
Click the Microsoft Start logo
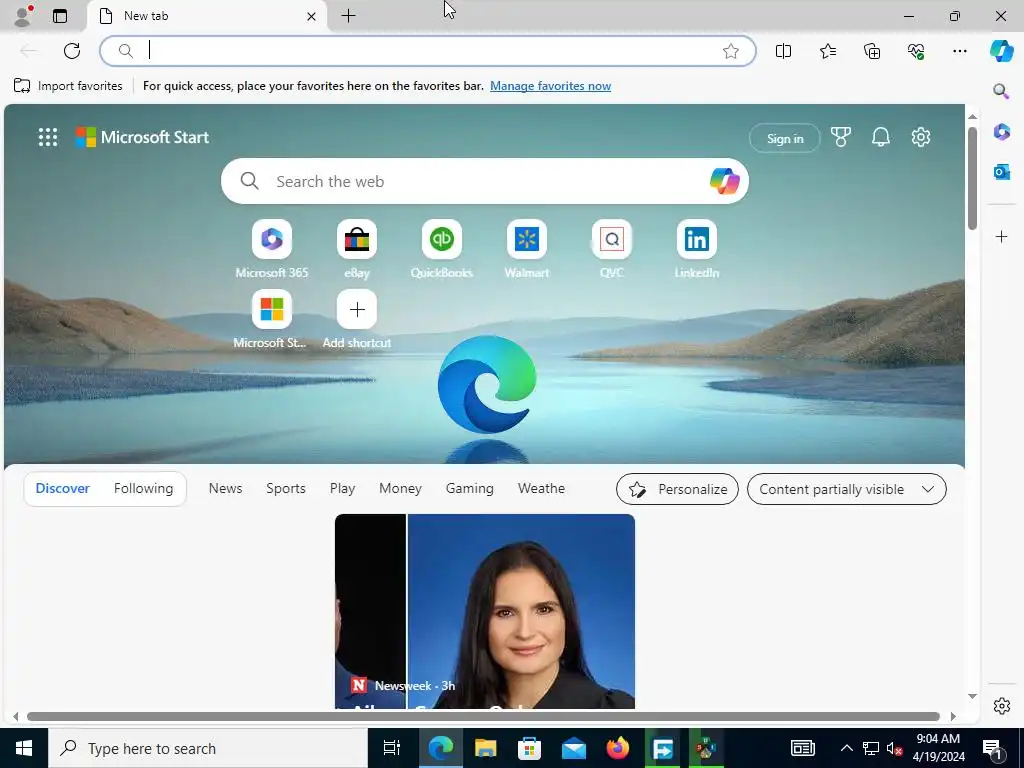pyautogui.click(x=142, y=137)
